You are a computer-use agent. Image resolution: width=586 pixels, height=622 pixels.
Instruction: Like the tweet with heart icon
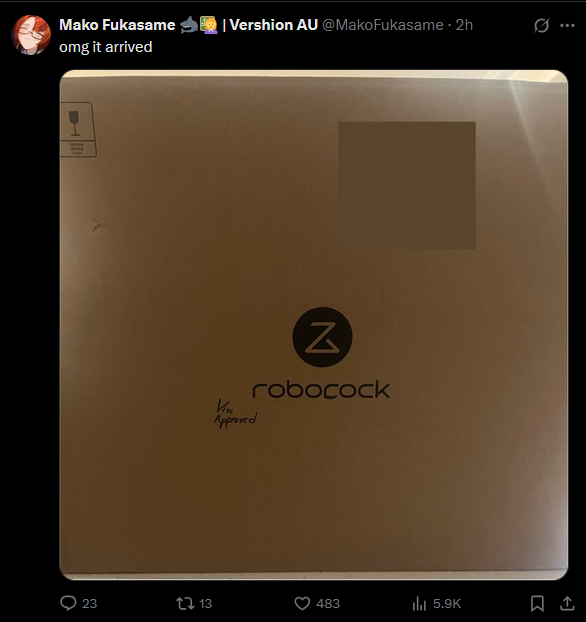(302, 603)
